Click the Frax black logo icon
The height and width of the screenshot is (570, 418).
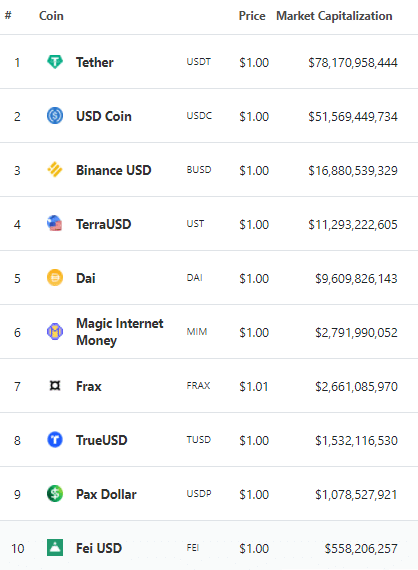[55, 385]
